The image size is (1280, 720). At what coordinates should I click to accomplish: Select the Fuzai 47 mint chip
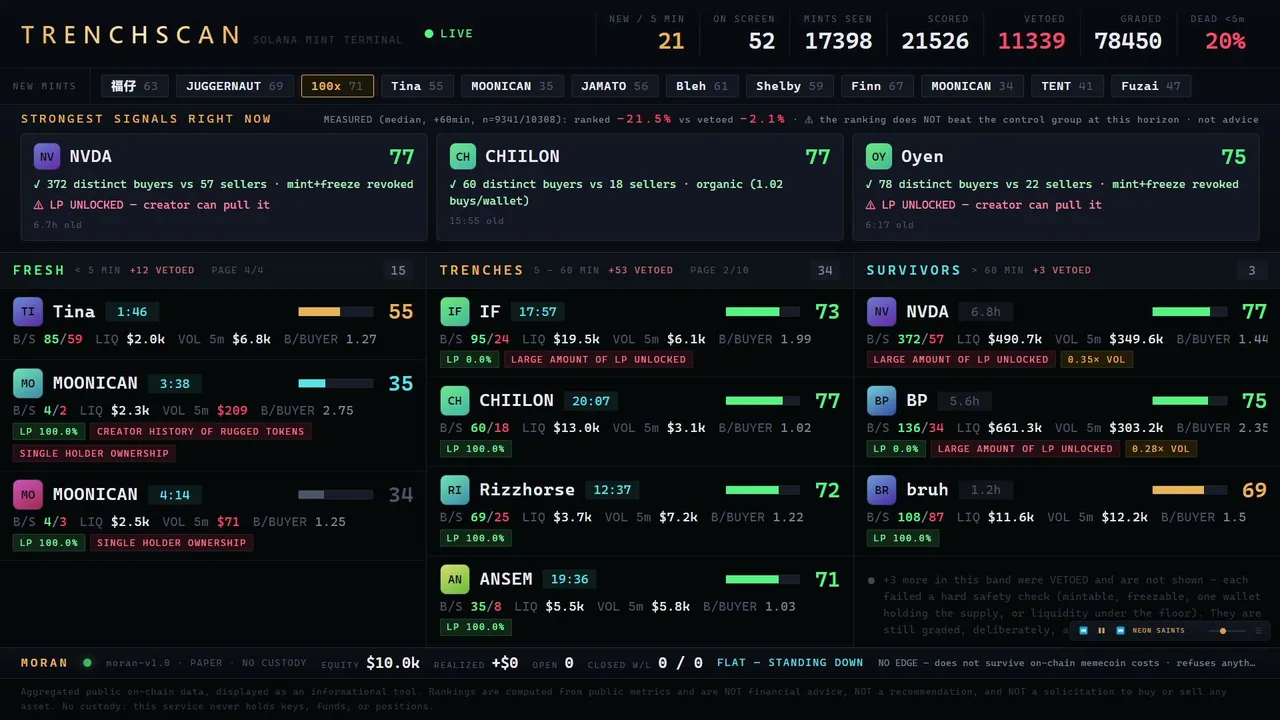[1151, 86]
